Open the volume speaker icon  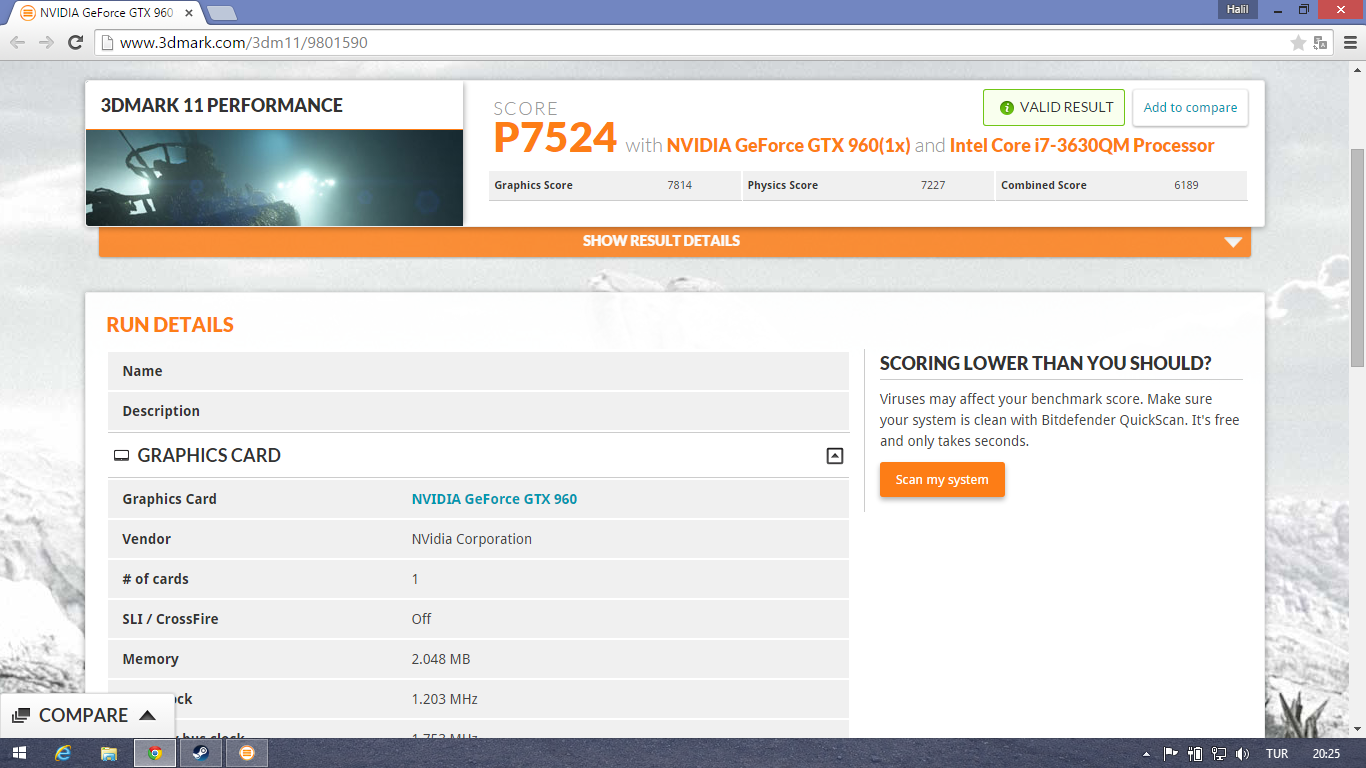coord(1243,754)
